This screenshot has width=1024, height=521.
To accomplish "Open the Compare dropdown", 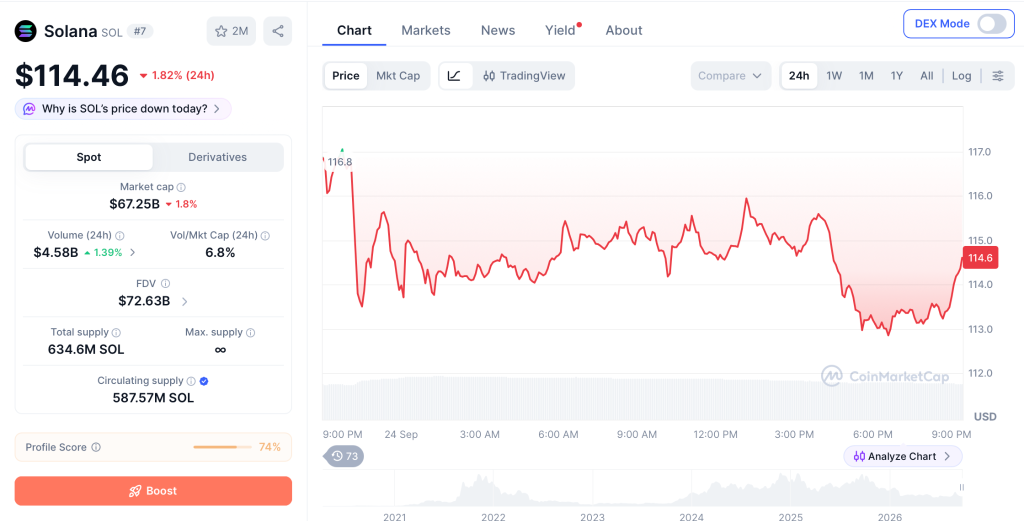I will (x=731, y=76).
